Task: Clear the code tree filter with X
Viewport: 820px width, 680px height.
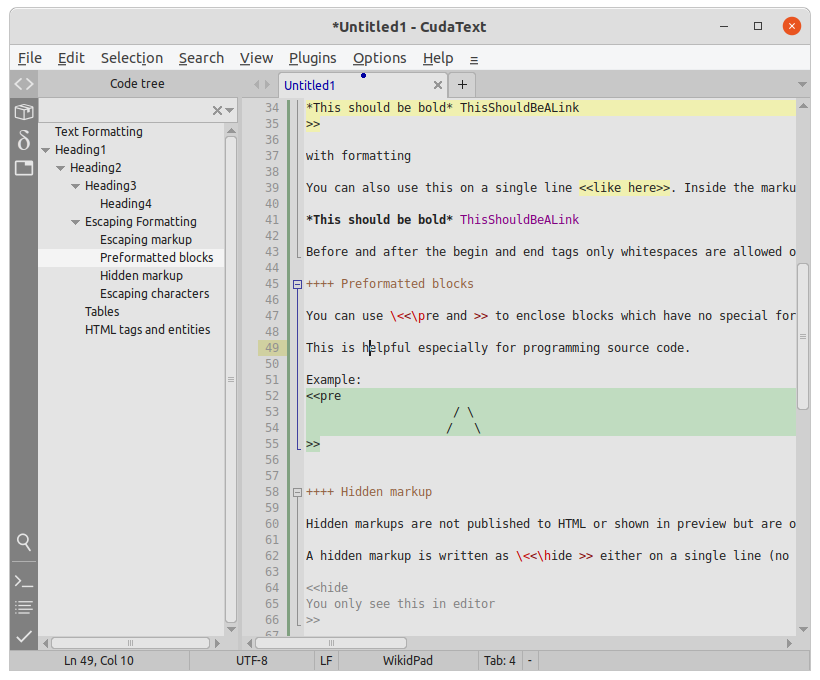Action: [217, 110]
